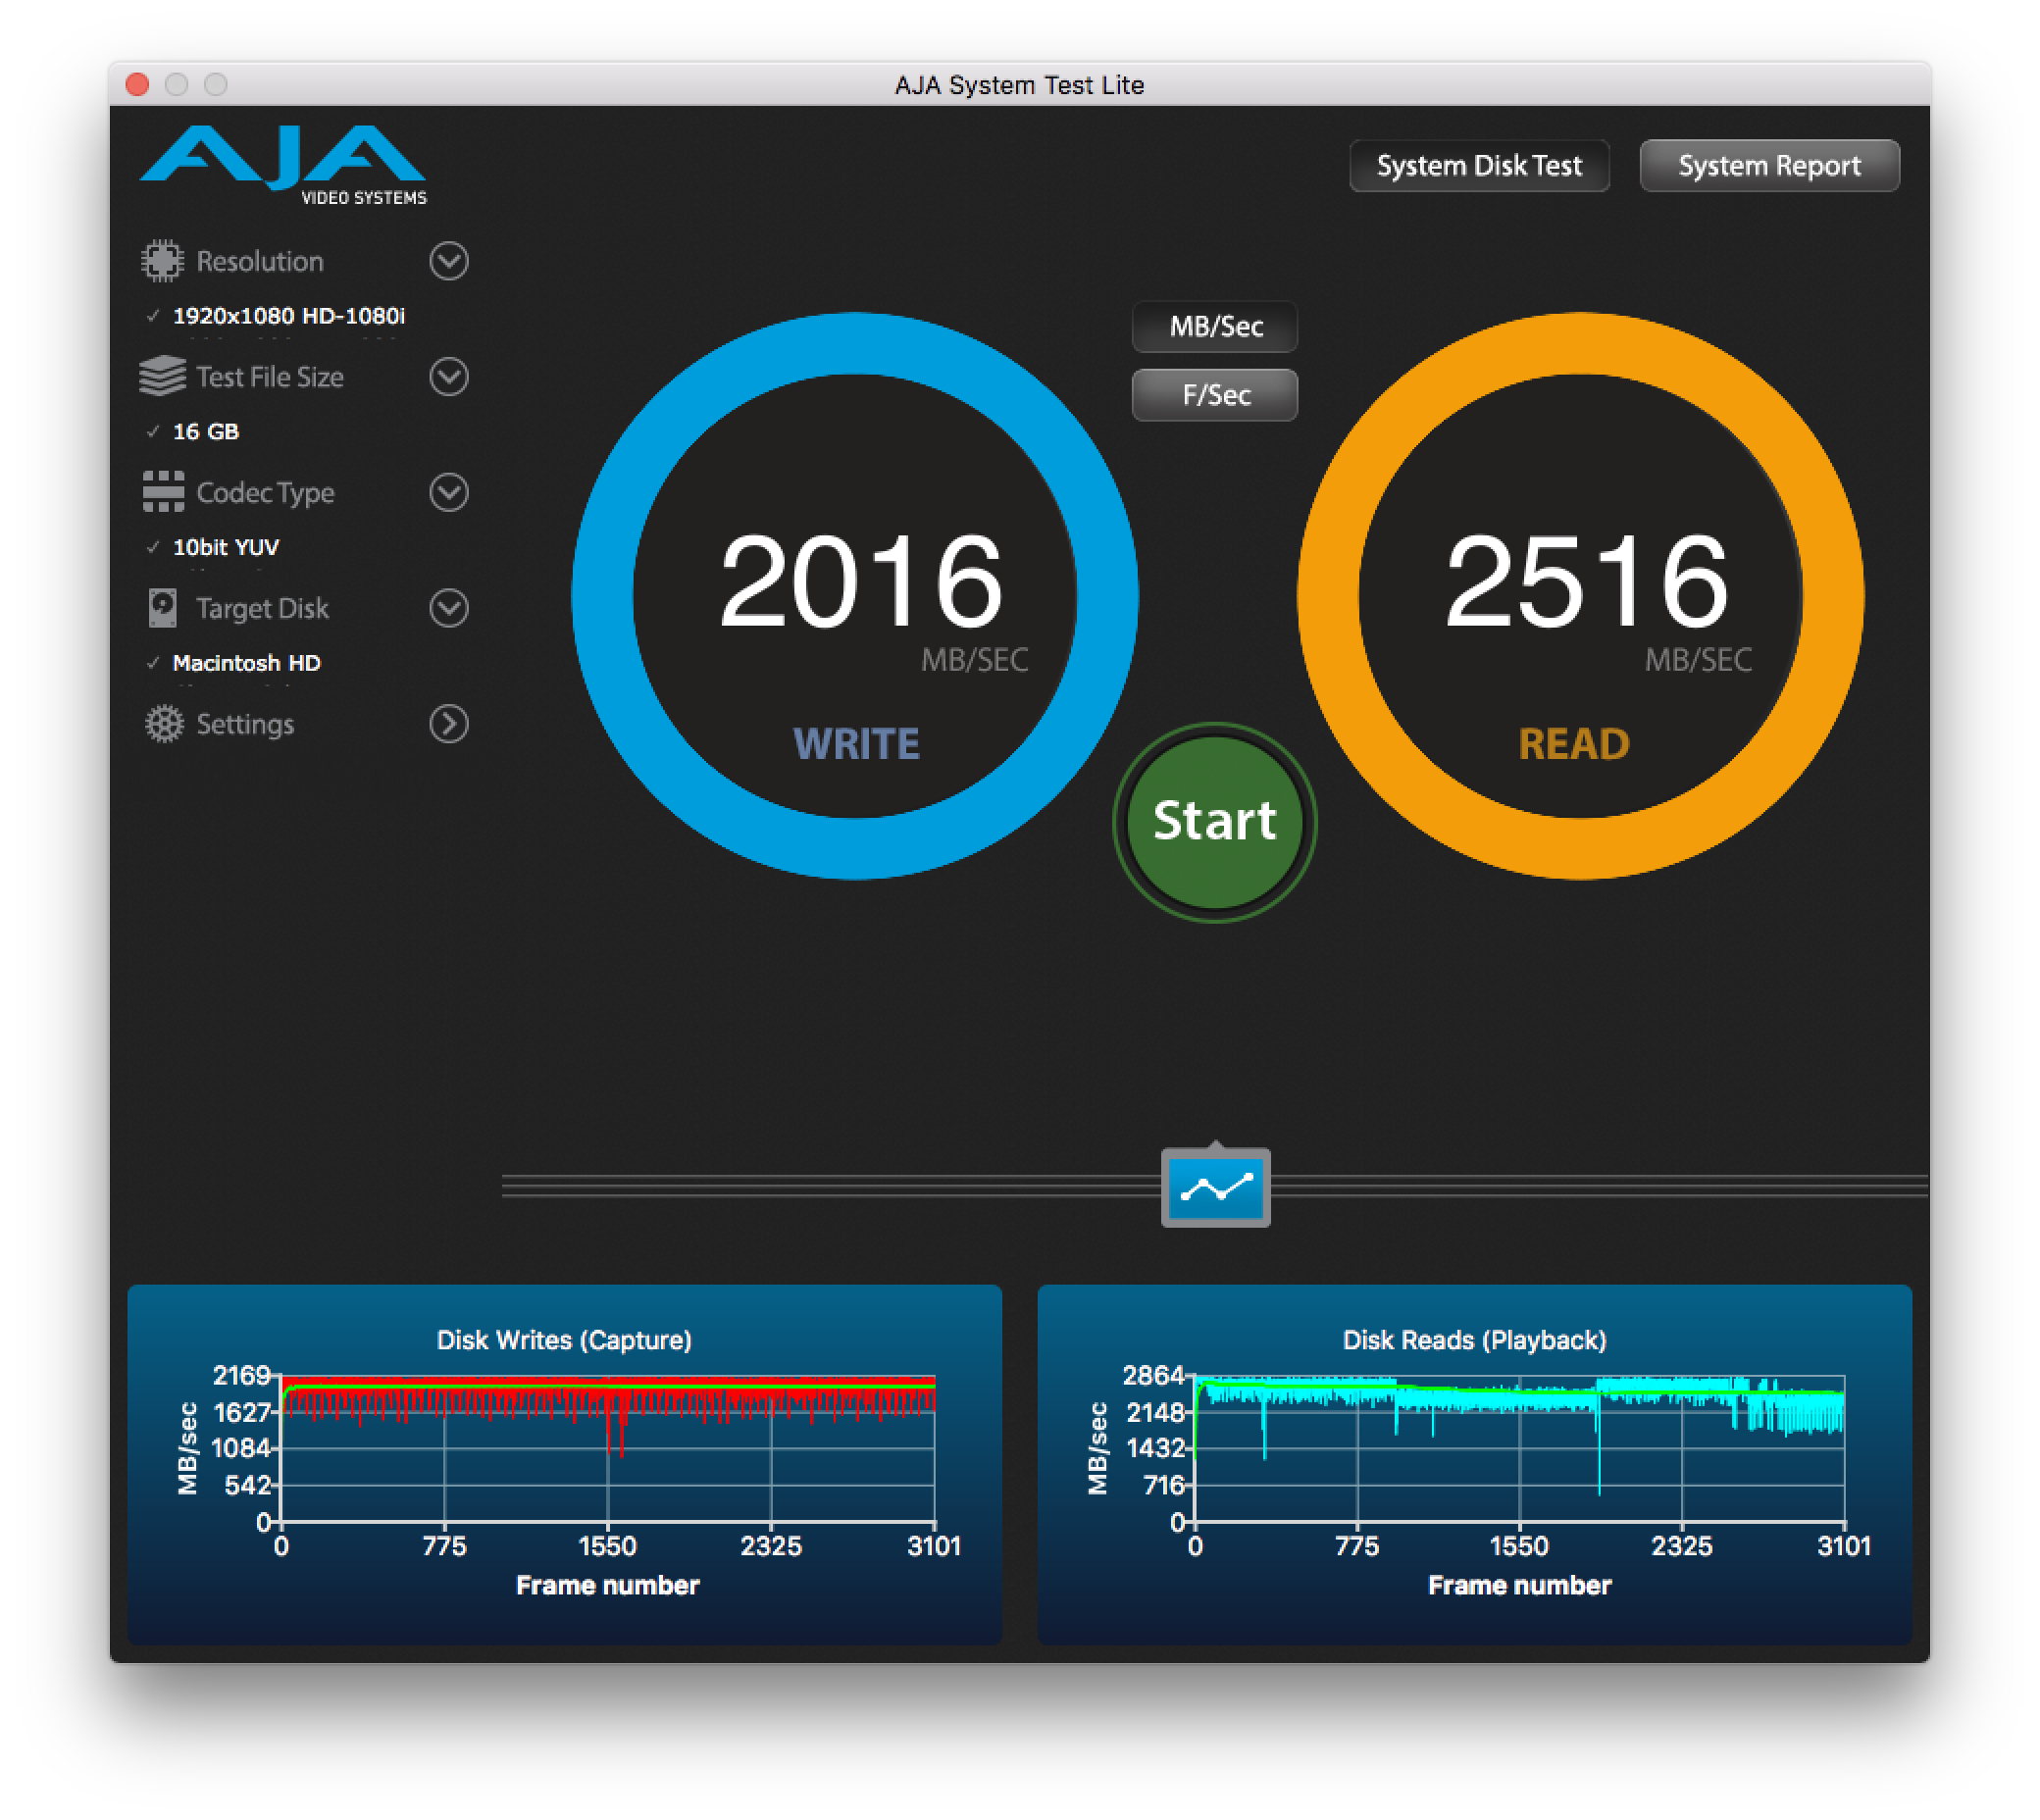
Task: Select the 16 GB file size option
Action: point(206,432)
